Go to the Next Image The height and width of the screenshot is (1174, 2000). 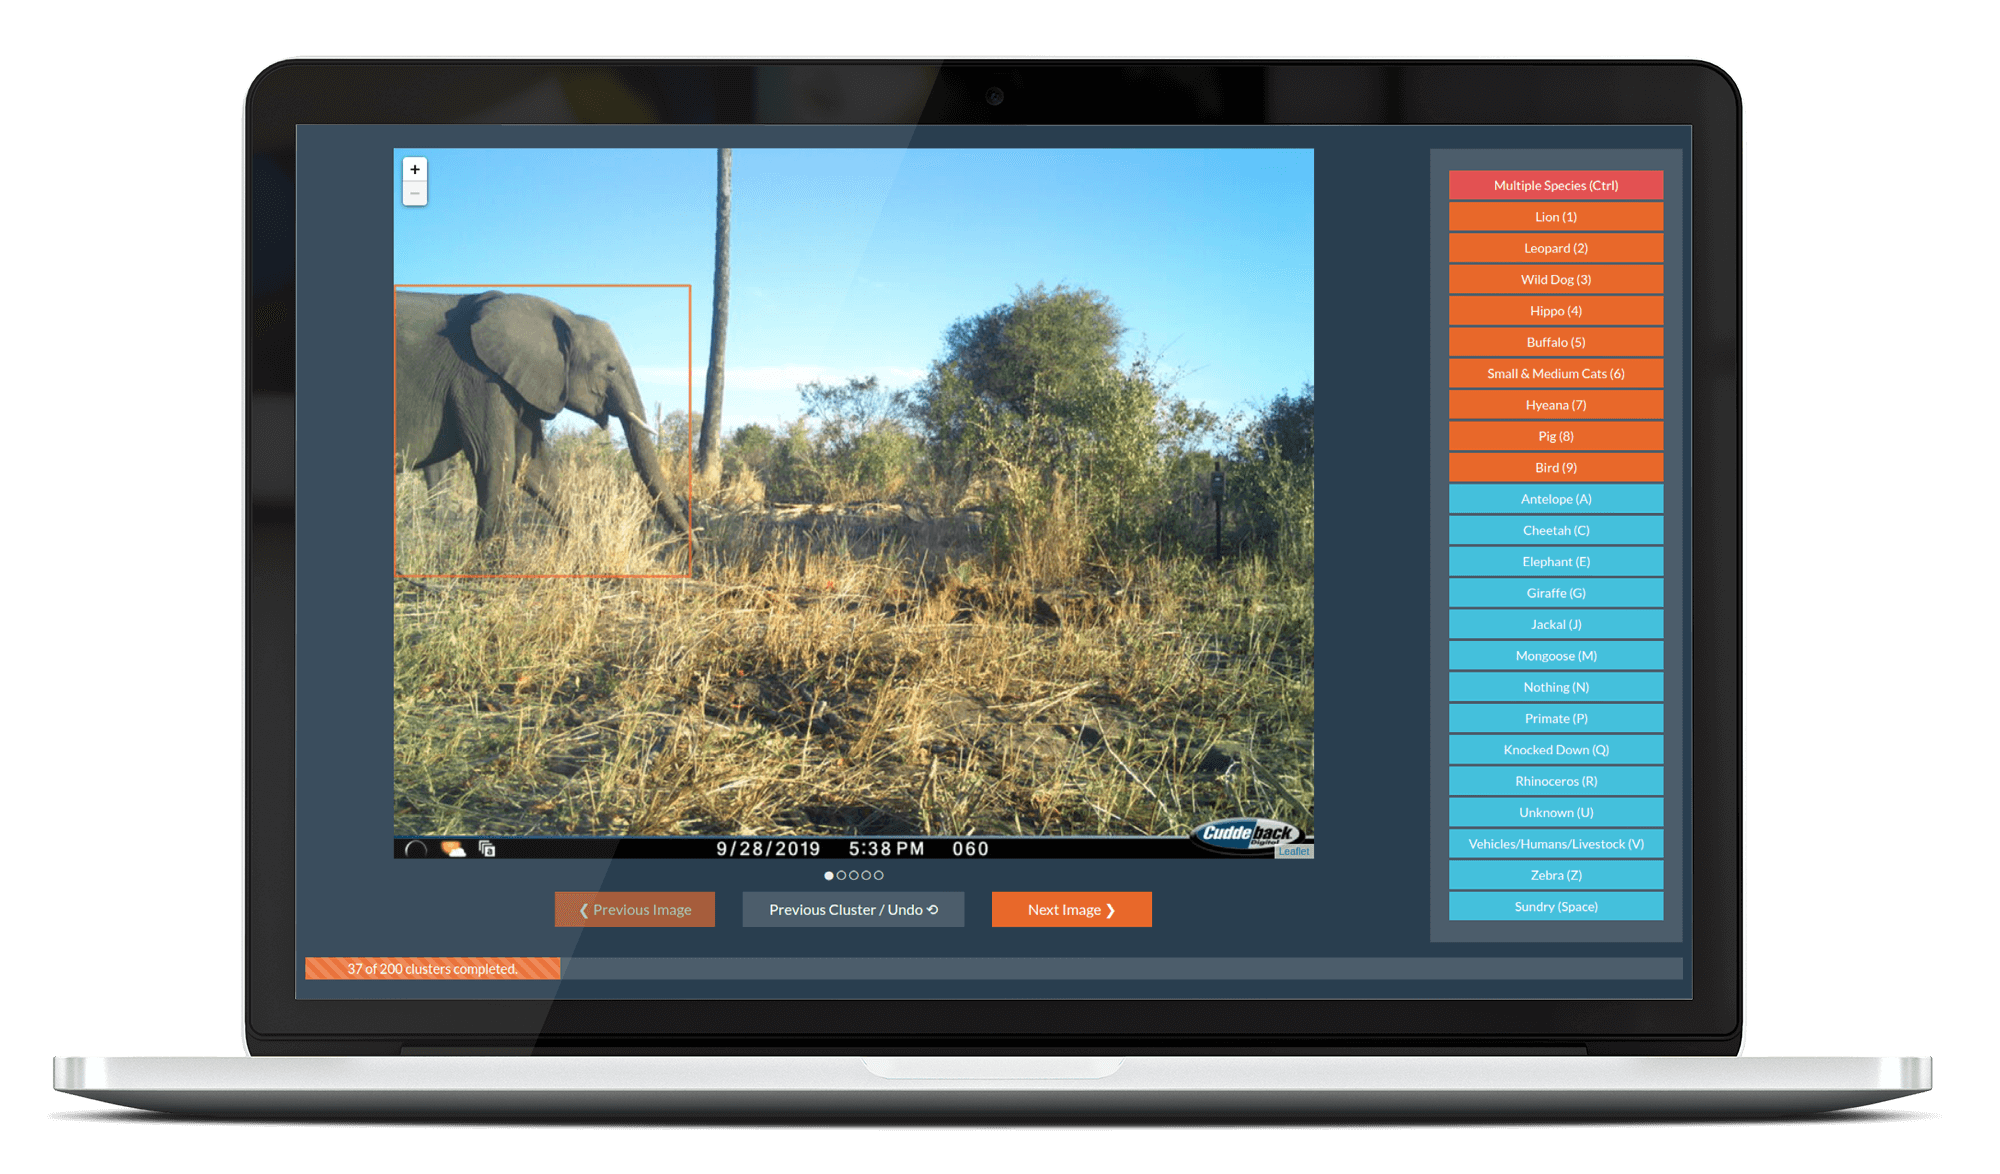point(1071,910)
